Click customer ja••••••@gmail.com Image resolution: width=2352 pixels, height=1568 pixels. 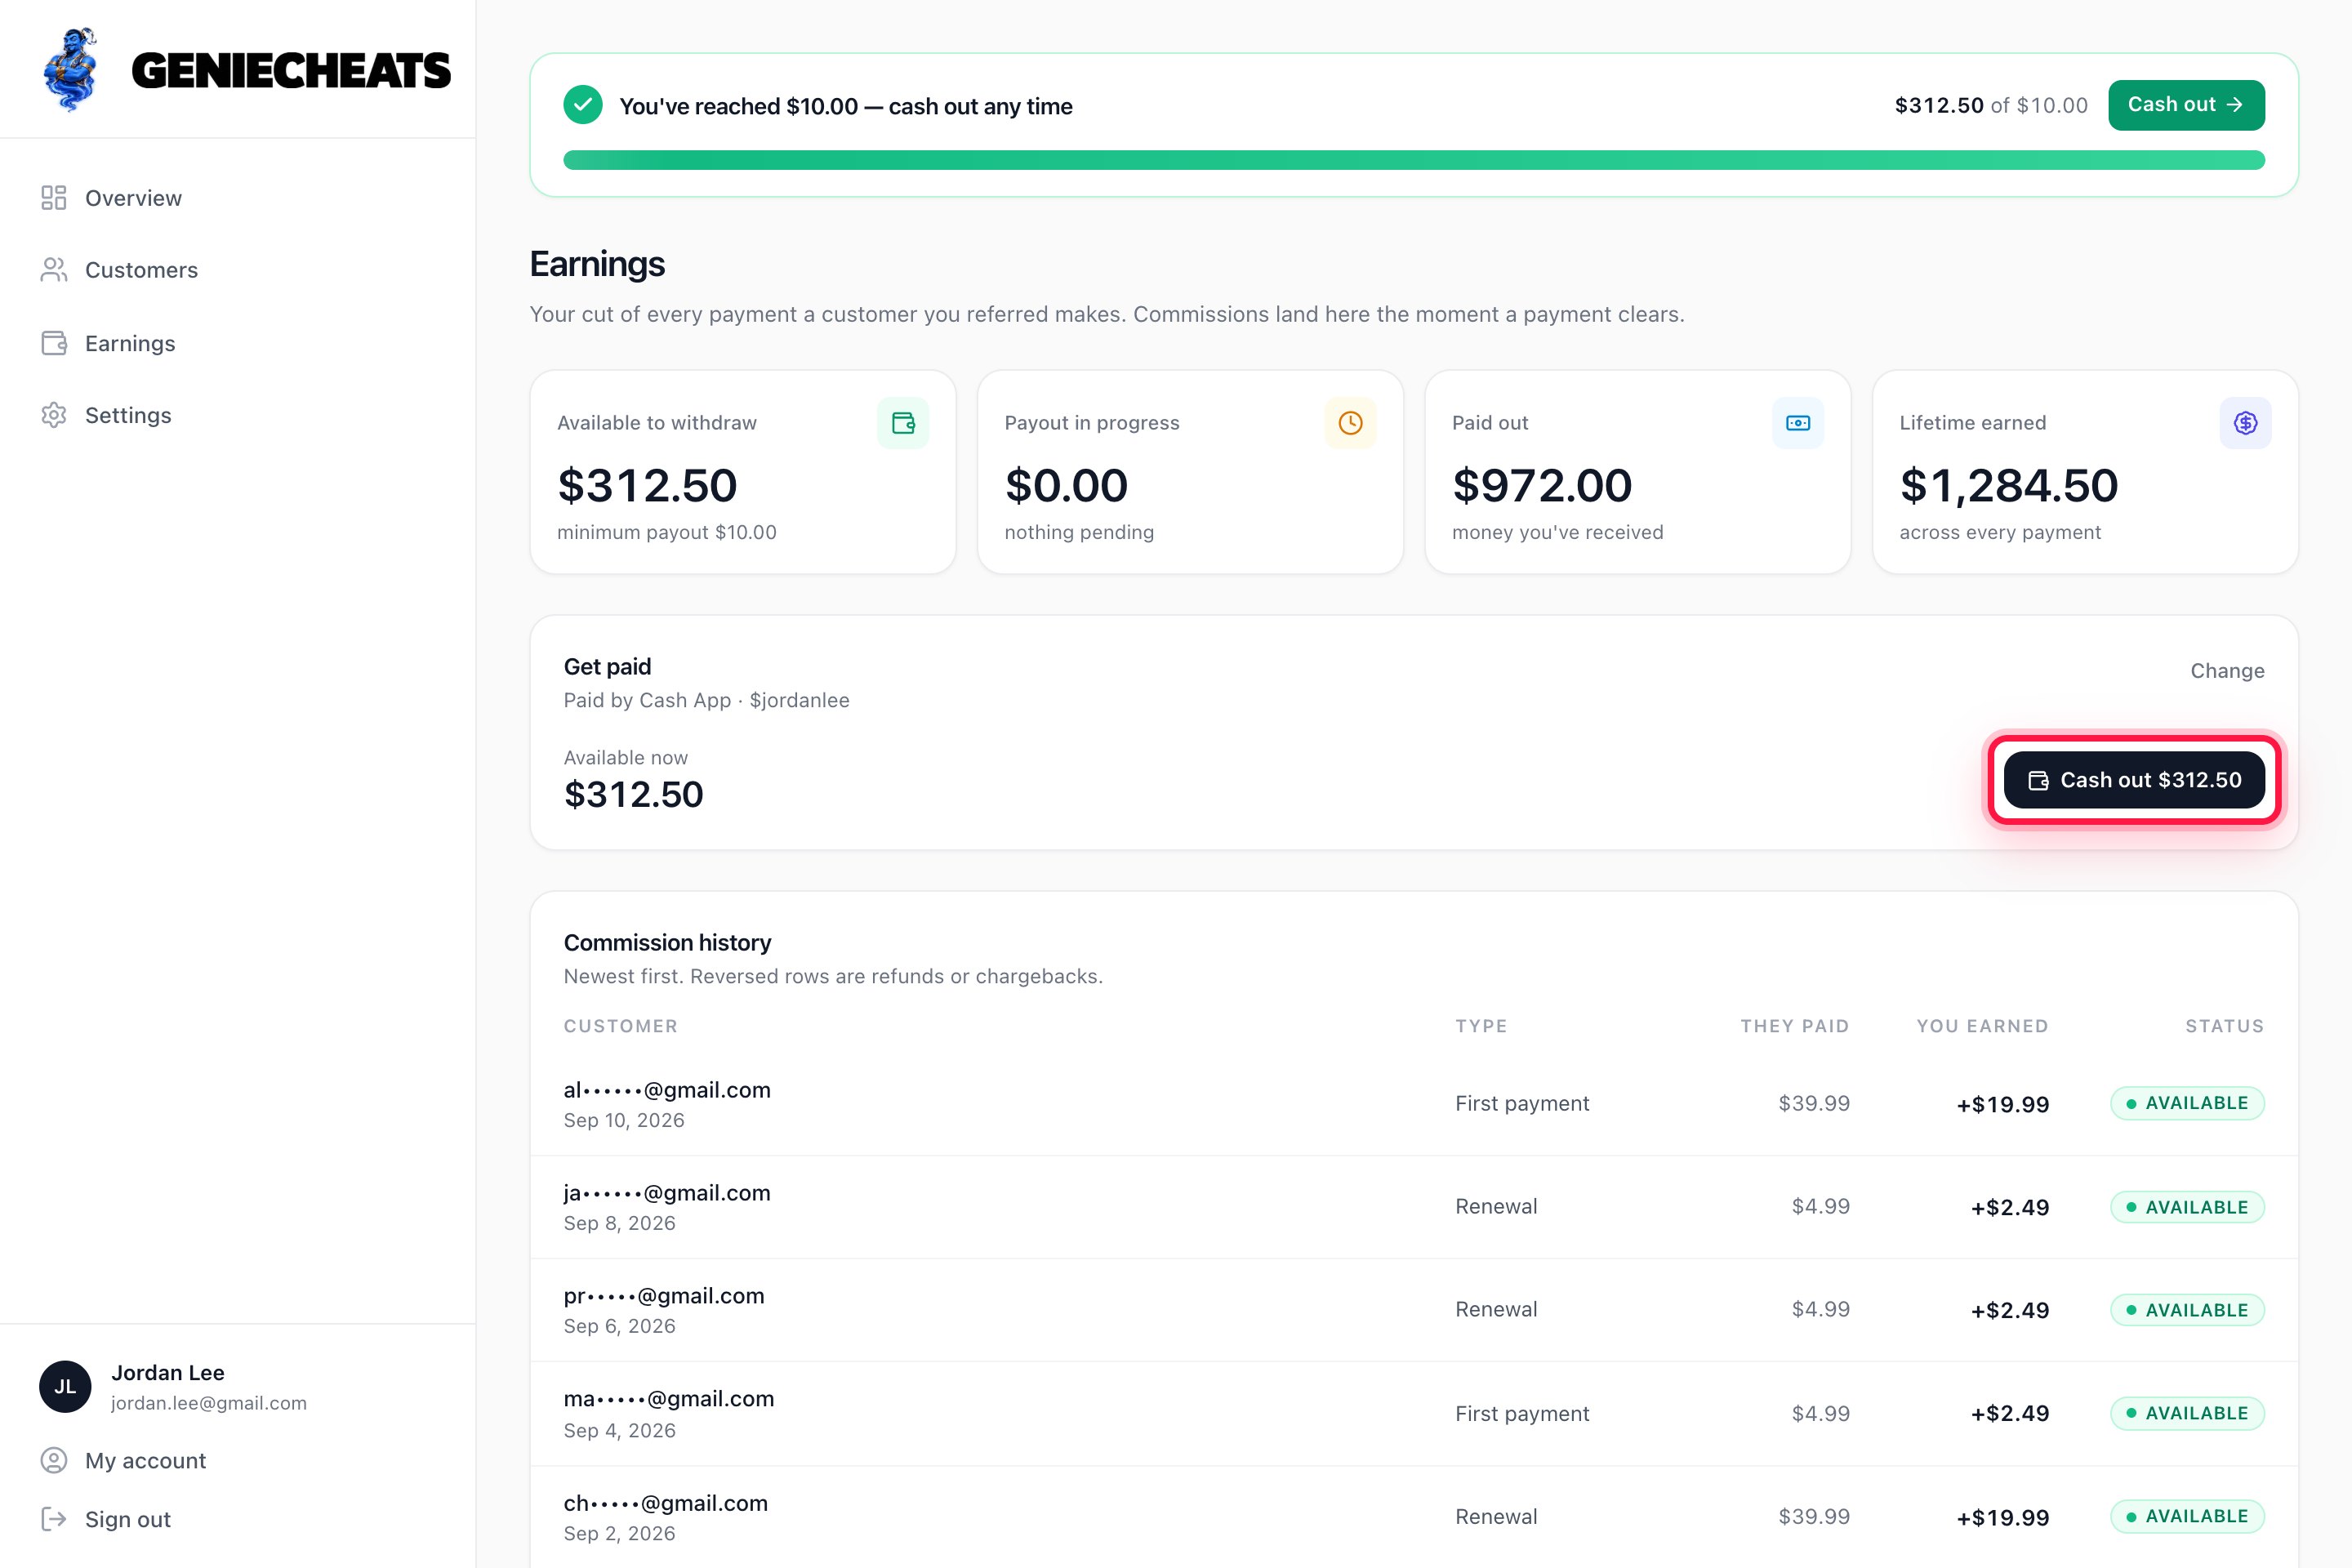tap(667, 1193)
